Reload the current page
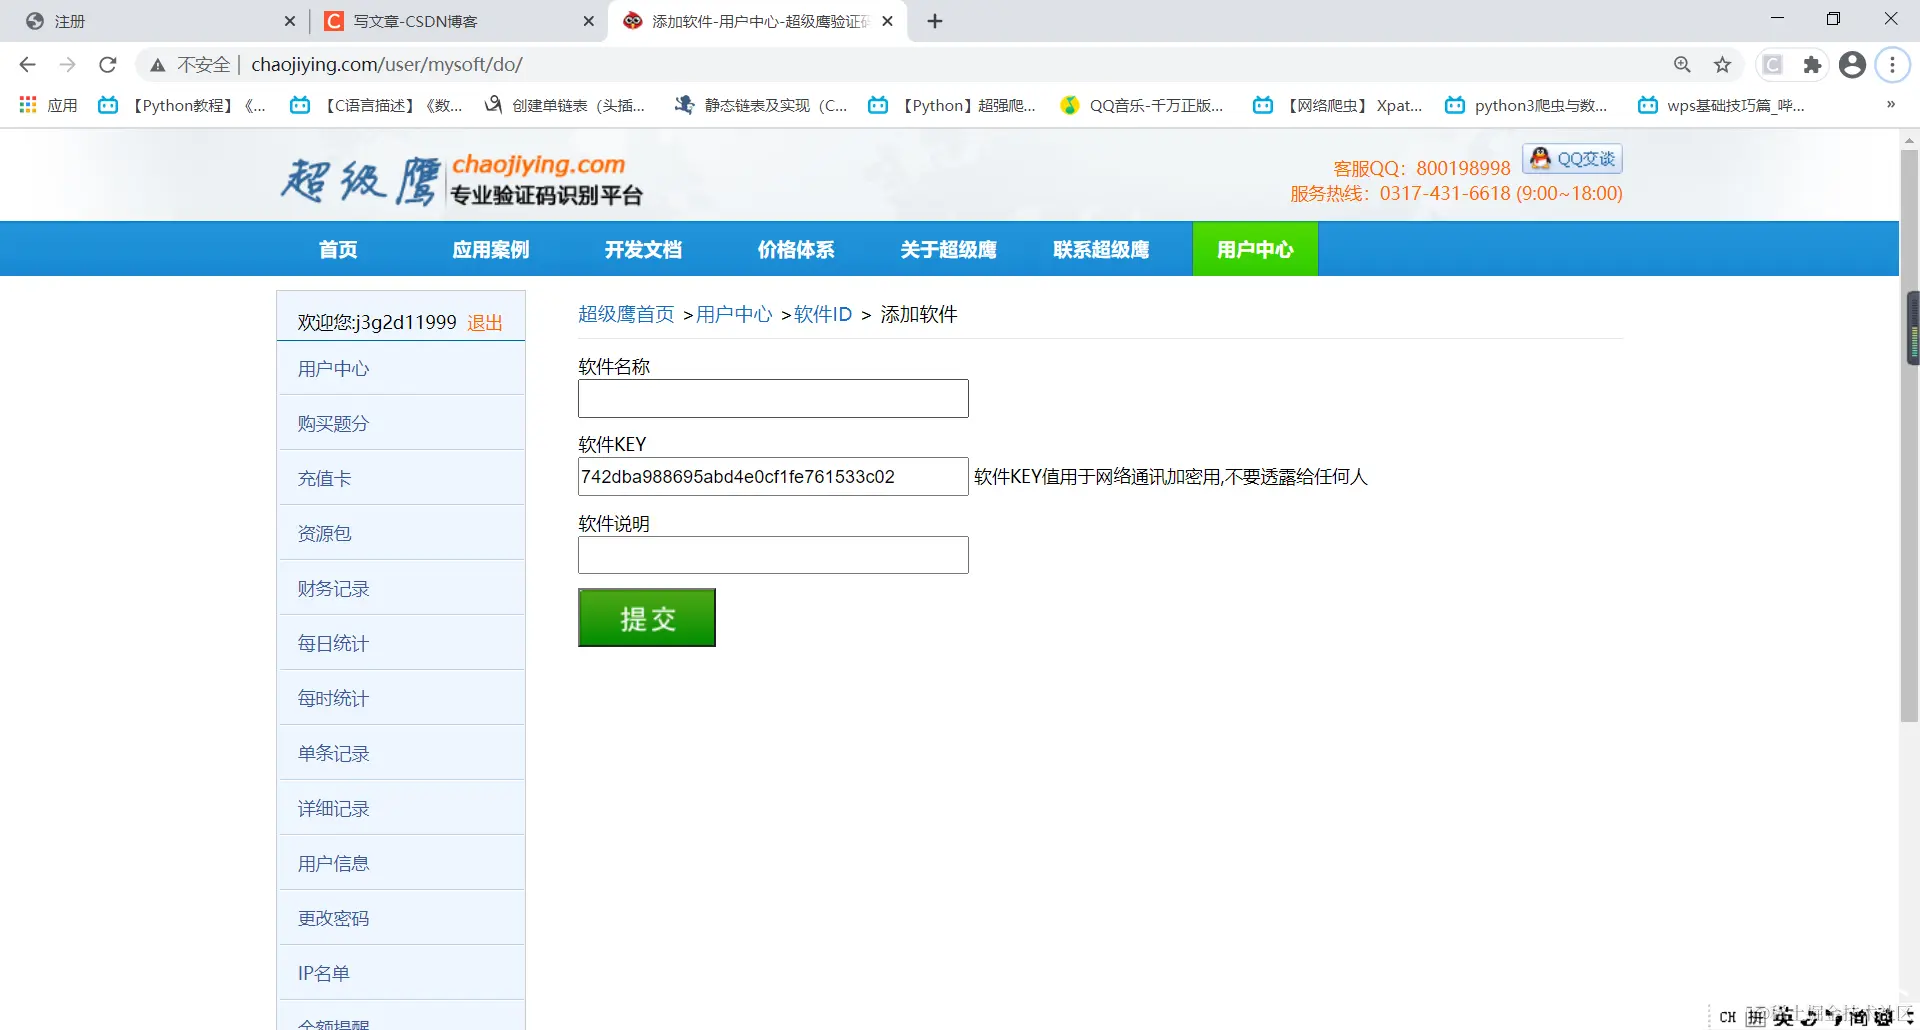Image resolution: width=1920 pixels, height=1030 pixels. [x=107, y=64]
